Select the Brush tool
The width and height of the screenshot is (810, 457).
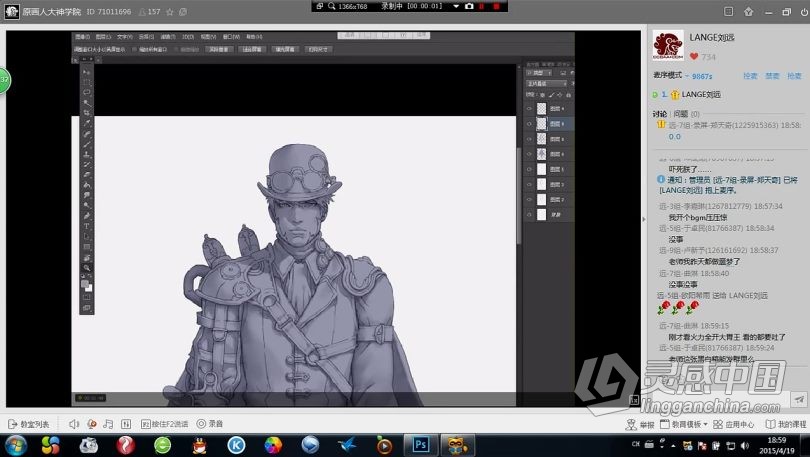86,144
